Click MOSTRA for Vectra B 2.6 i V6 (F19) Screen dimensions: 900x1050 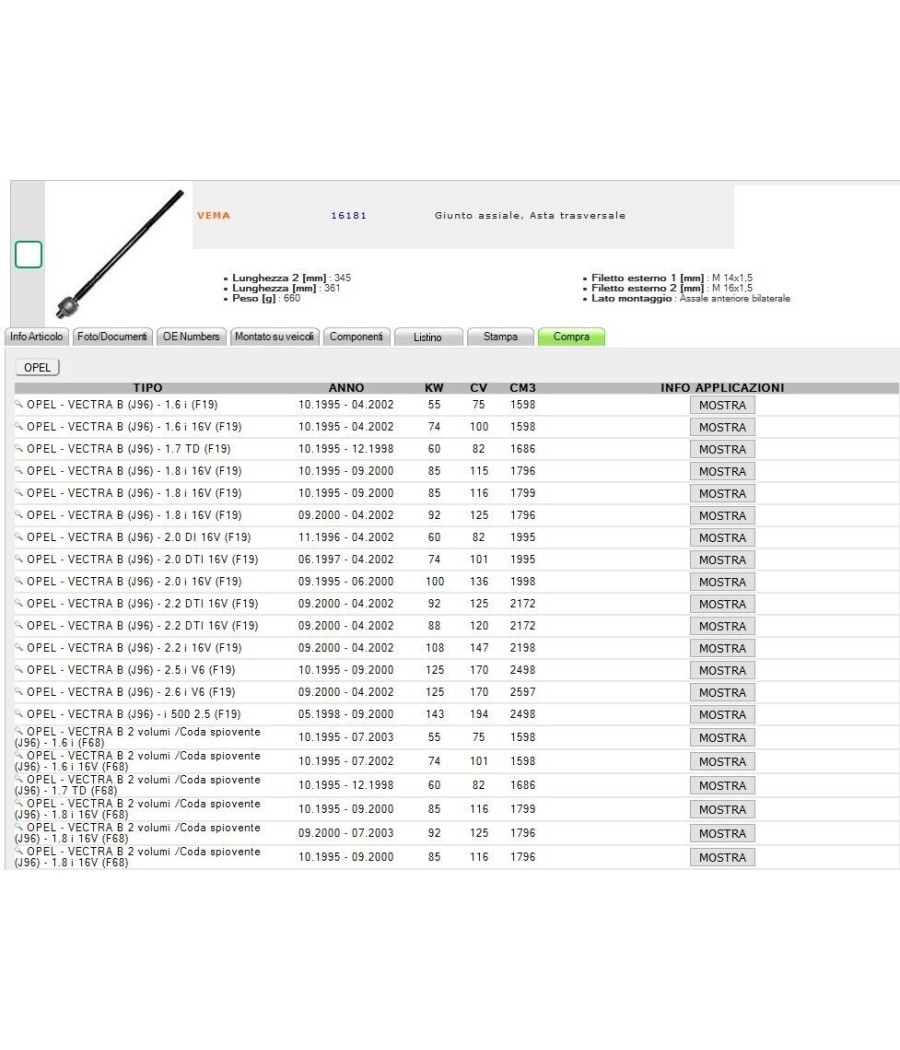(722, 692)
